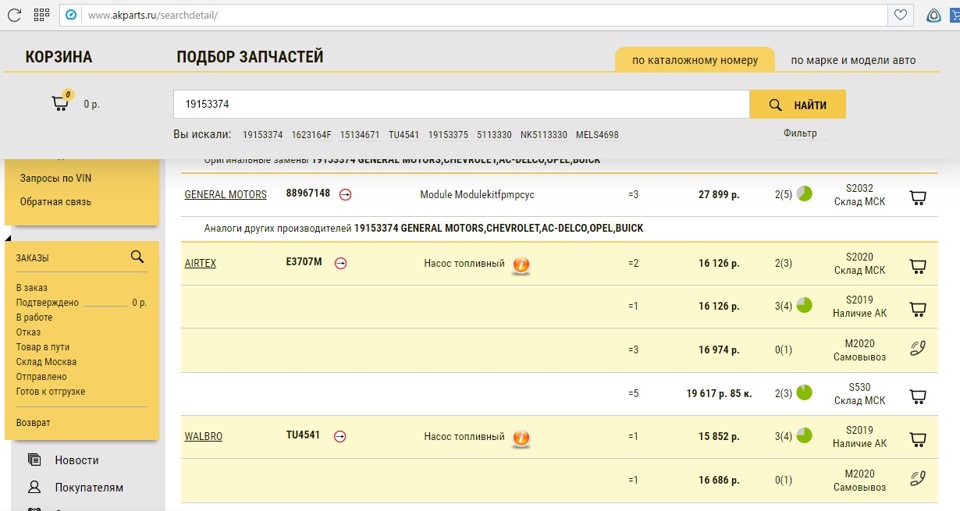960x511 pixels.
Task: Add AIRTEX S2020 16 126 р. to cart
Action: coord(918,266)
